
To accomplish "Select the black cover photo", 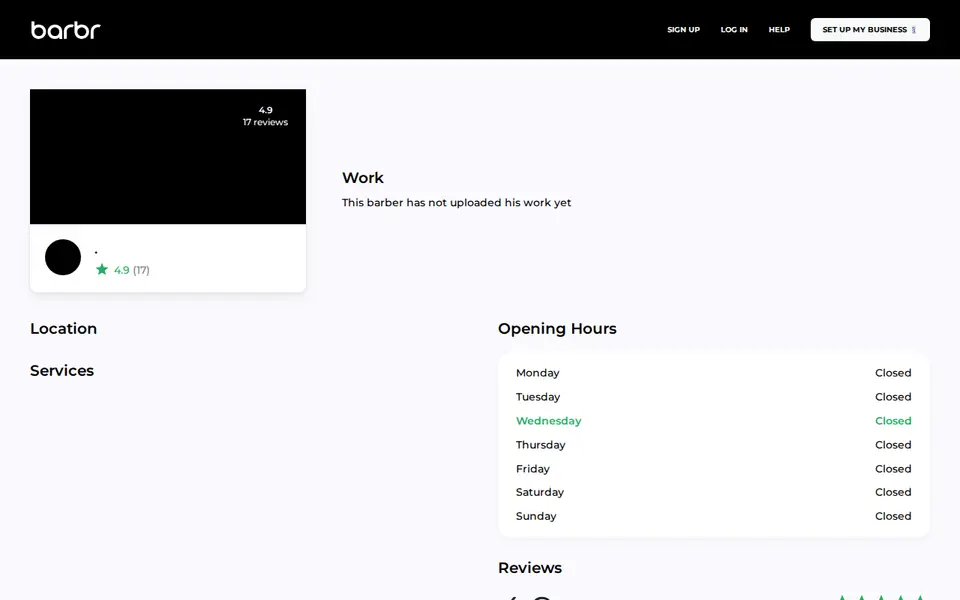I will (x=168, y=157).
